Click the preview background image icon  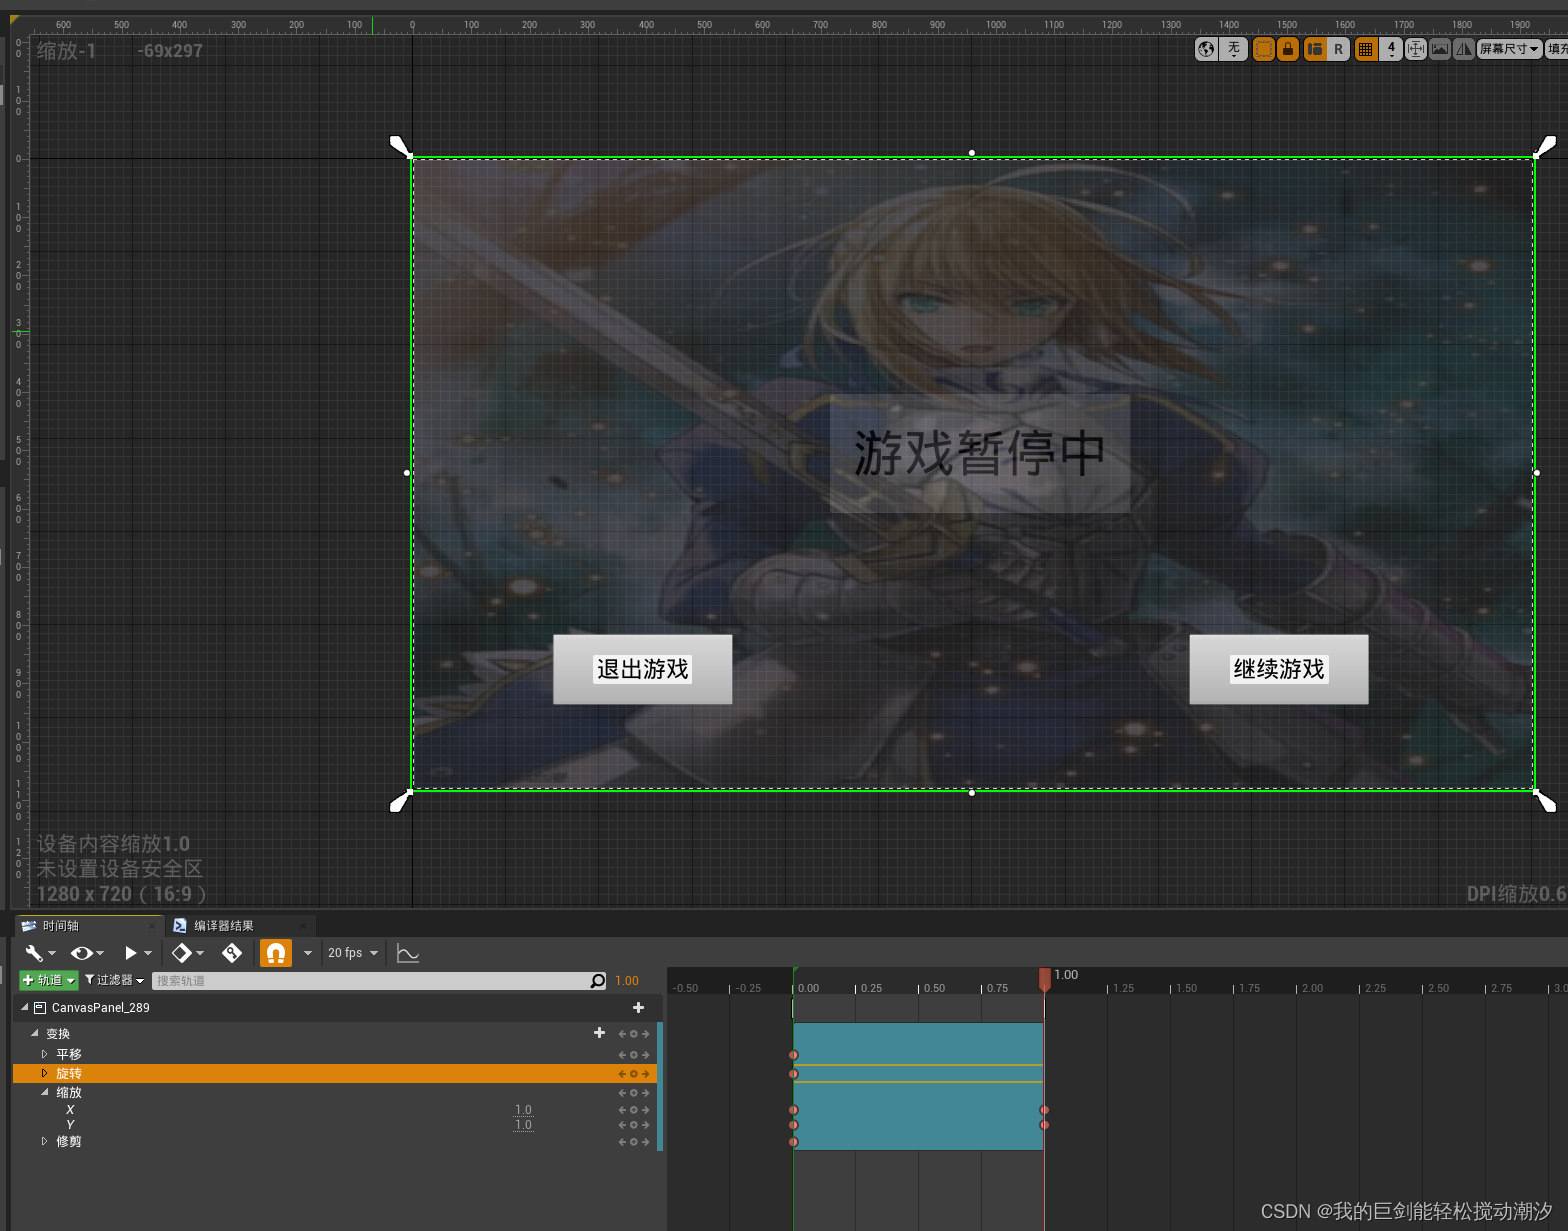1440,49
